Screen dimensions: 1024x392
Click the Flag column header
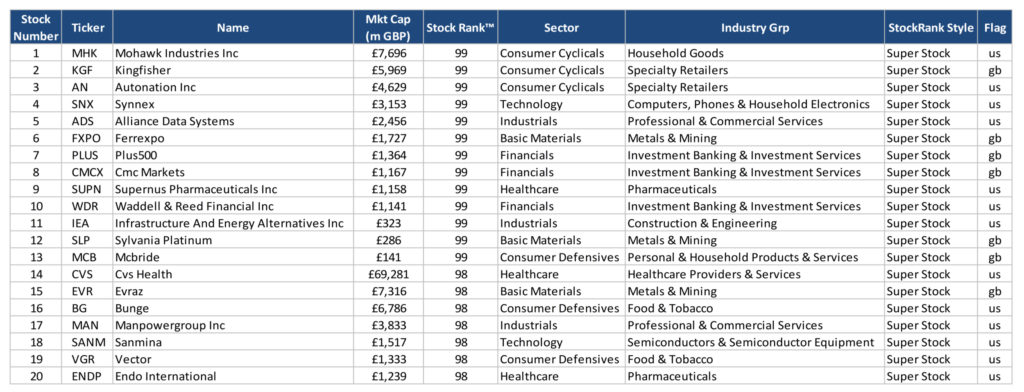coord(995,28)
